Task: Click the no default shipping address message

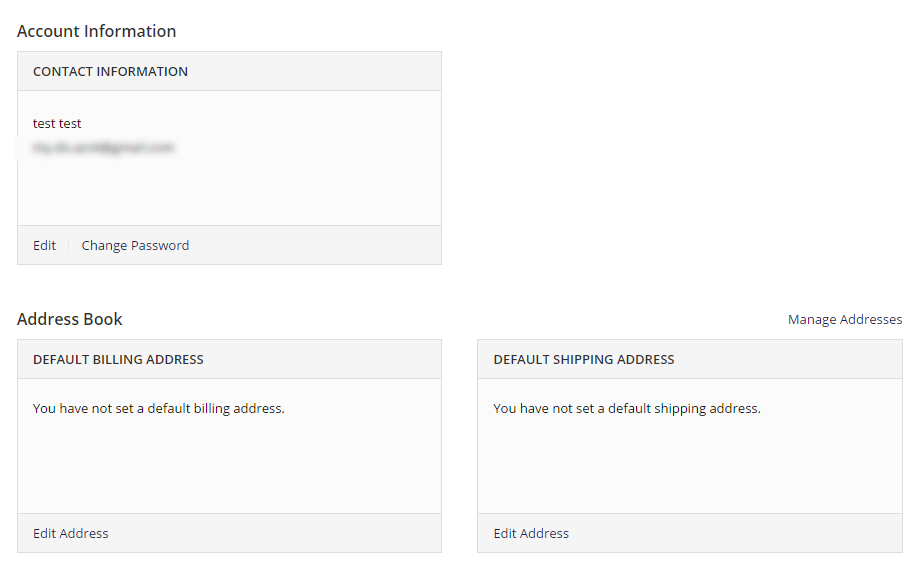Action: click(627, 408)
